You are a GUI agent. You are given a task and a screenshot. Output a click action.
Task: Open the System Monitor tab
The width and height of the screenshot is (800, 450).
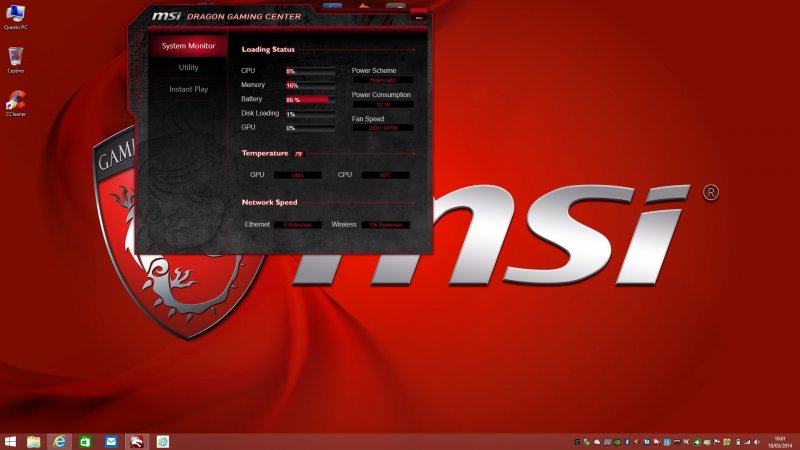pos(188,46)
